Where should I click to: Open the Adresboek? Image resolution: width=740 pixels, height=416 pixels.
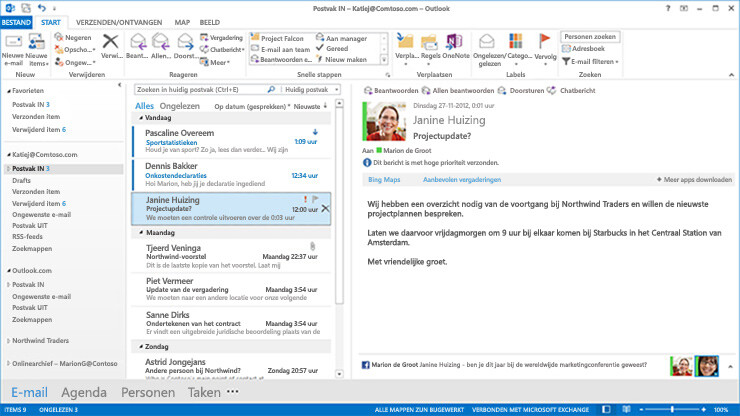(x=583, y=49)
